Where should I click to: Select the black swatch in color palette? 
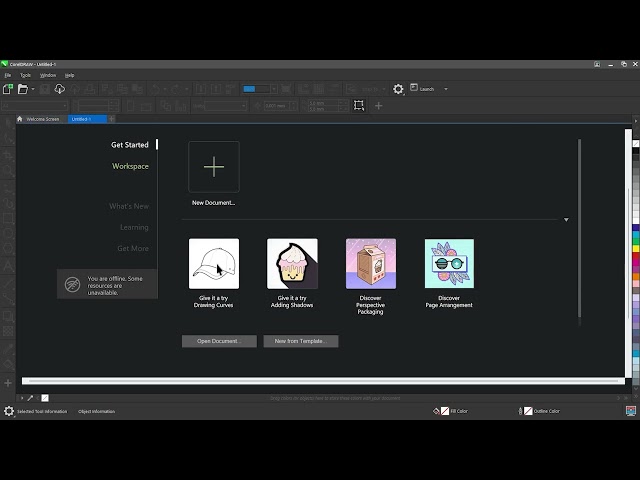click(x=636, y=151)
